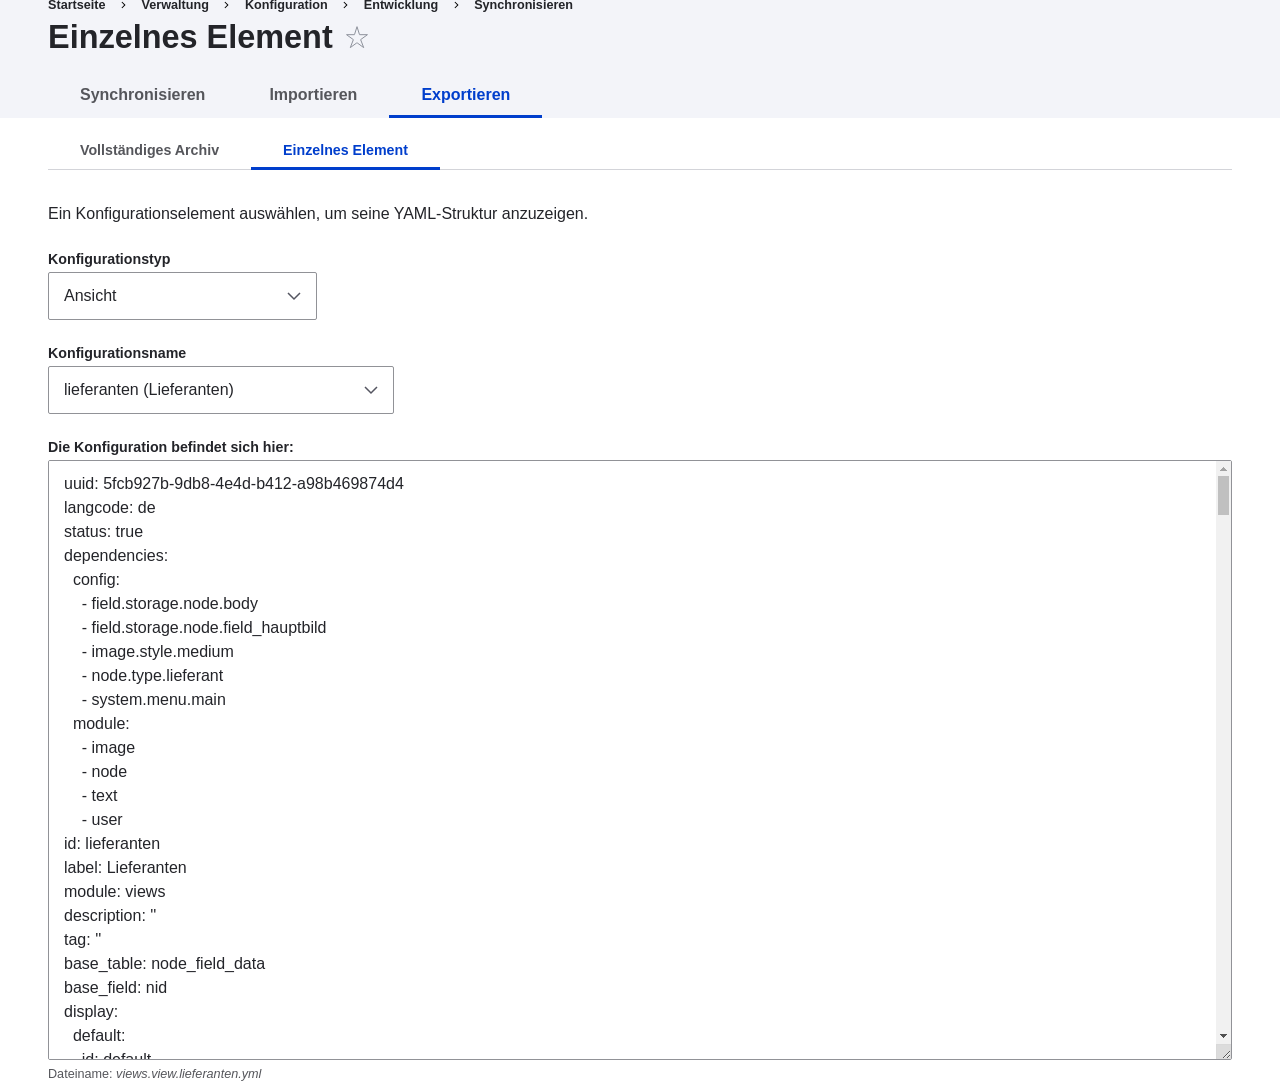Image resolution: width=1280 pixels, height=1081 pixels.
Task: Click the YAML textarea scrollbar thumb
Action: pos(1223,495)
